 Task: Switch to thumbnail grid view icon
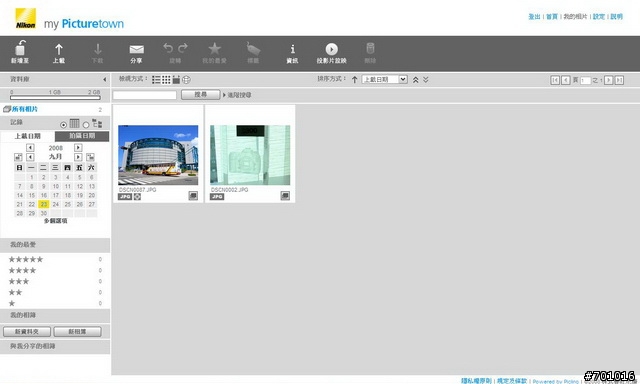166,80
